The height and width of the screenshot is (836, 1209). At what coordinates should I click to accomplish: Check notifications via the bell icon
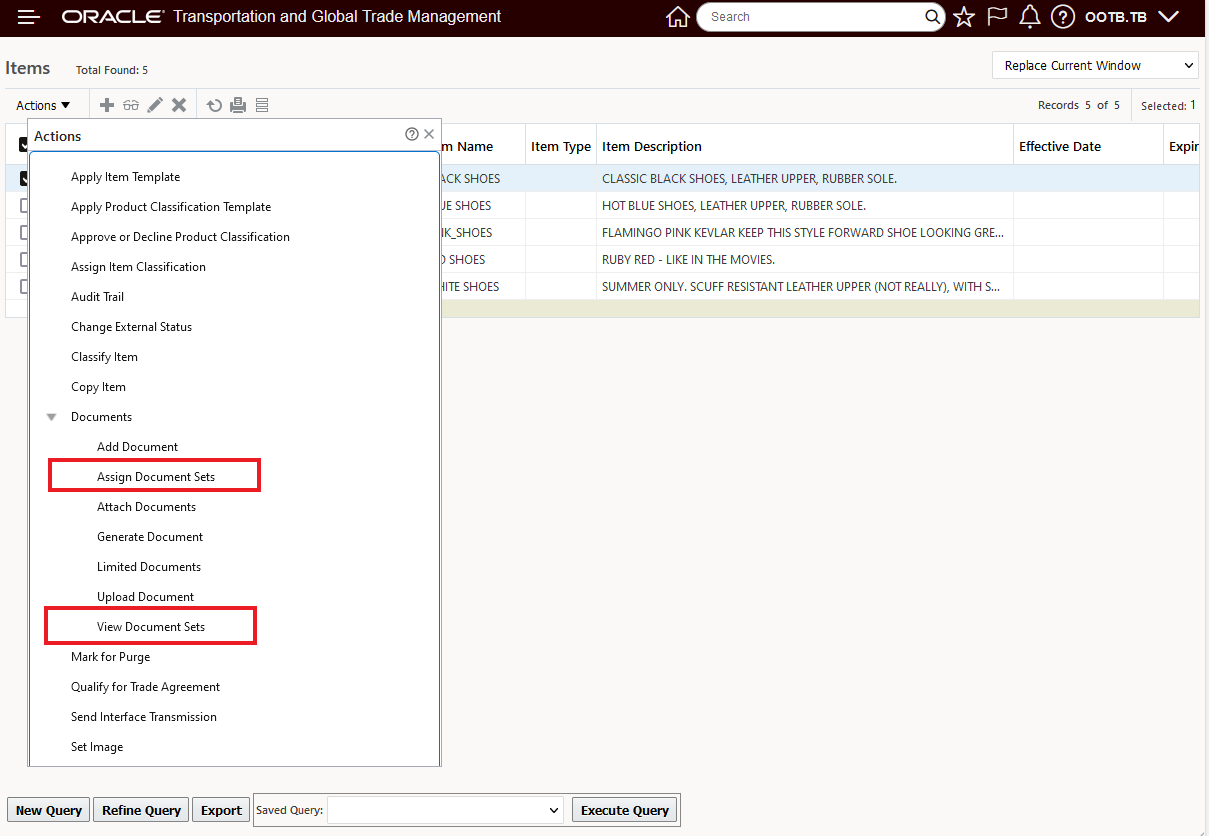click(1029, 16)
